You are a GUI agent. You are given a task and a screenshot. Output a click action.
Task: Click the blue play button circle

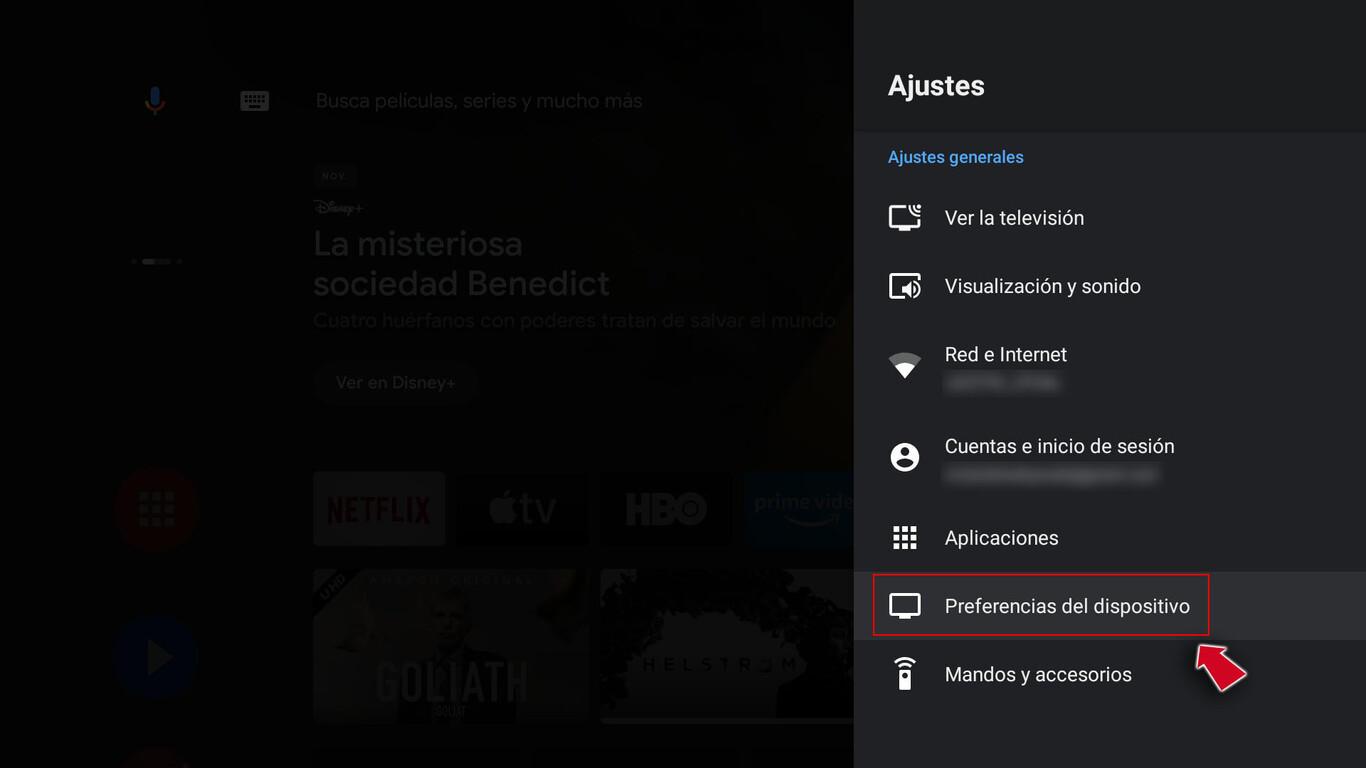pyautogui.click(x=156, y=658)
